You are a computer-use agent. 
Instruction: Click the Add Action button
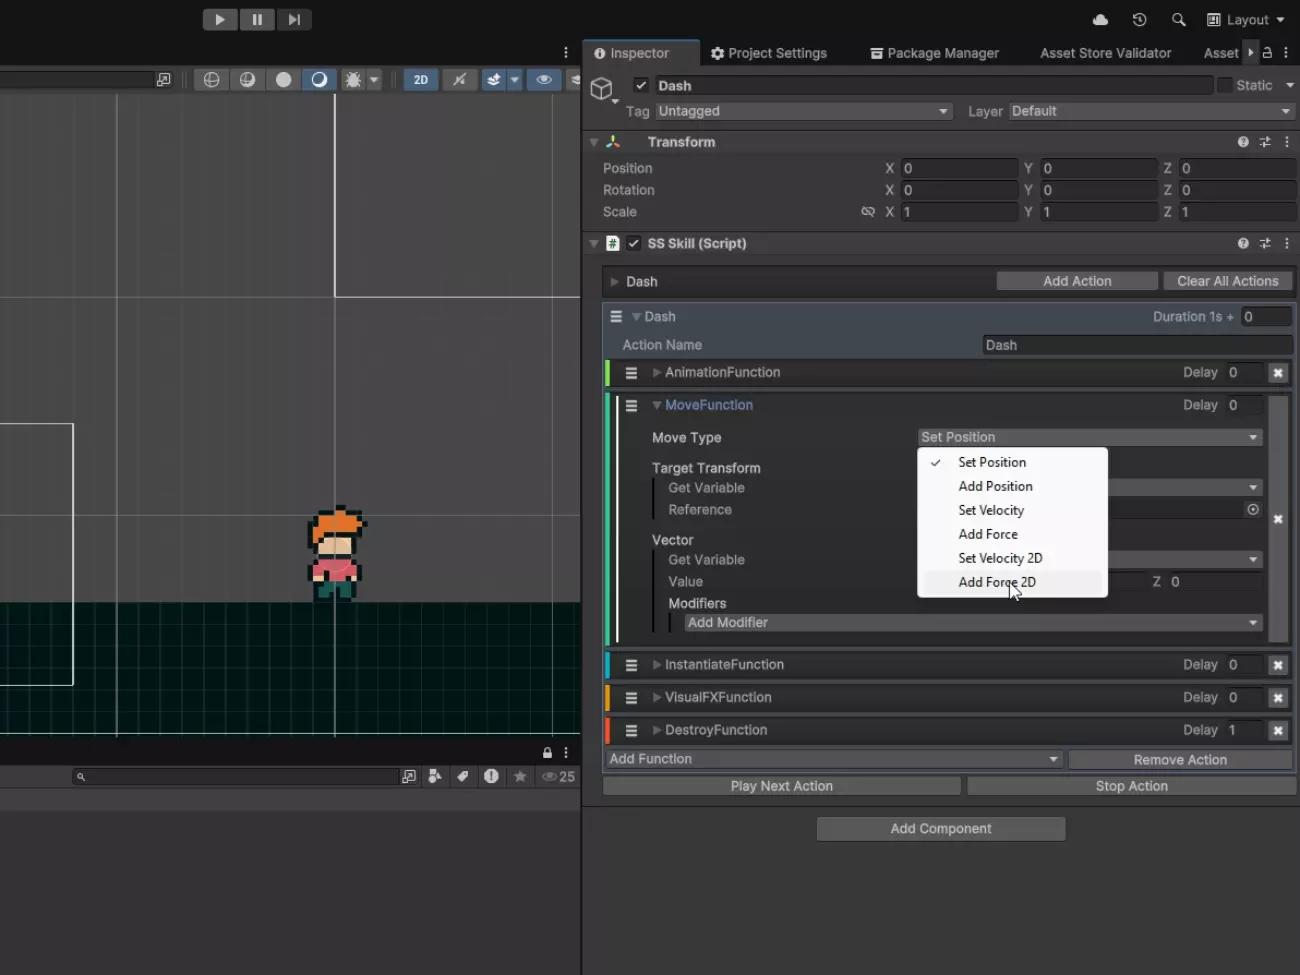1077,281
